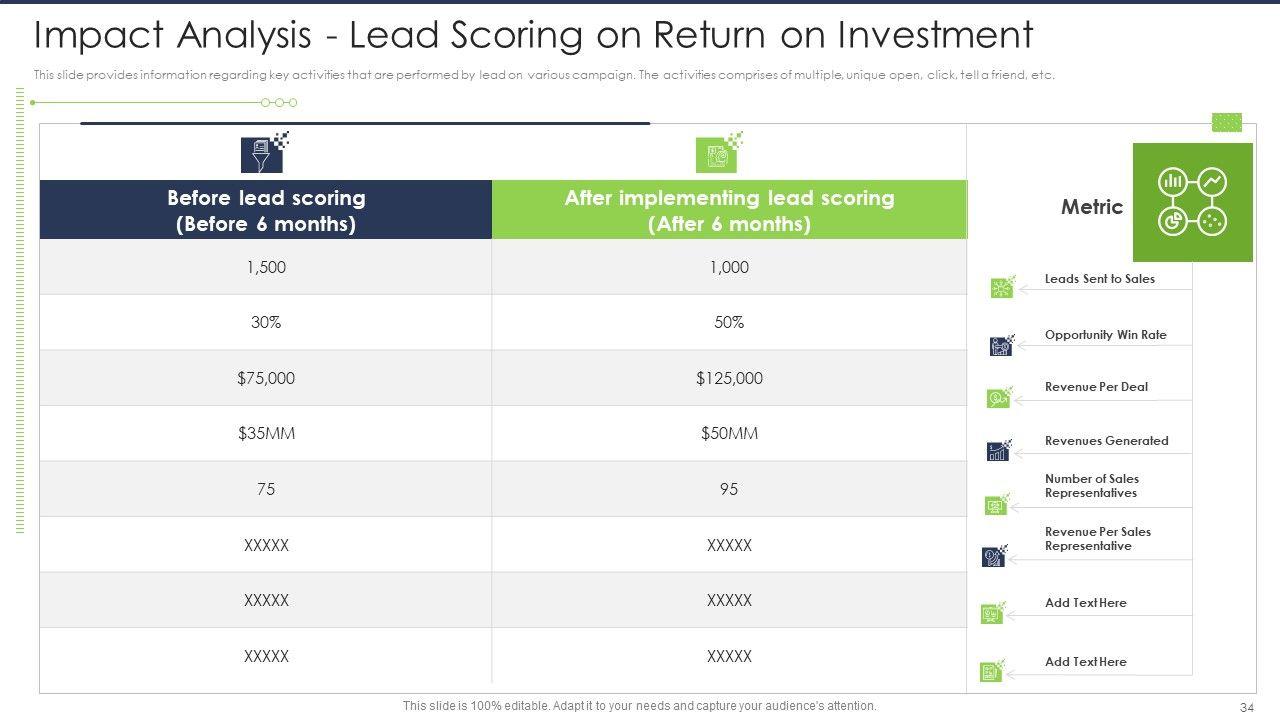Click the bar chart icon beside Revenues Generated

point(999,451)
